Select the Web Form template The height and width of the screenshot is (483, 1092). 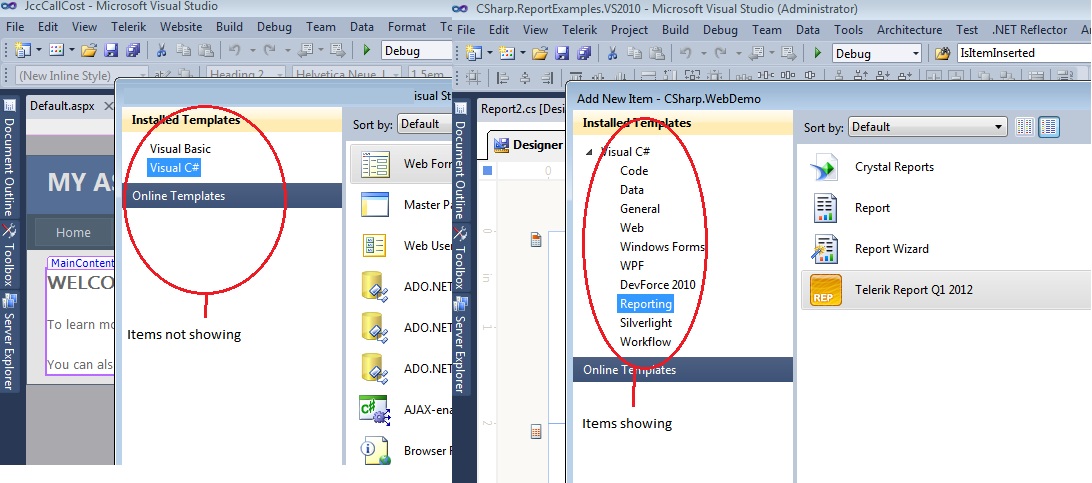[x=401, y=164]
